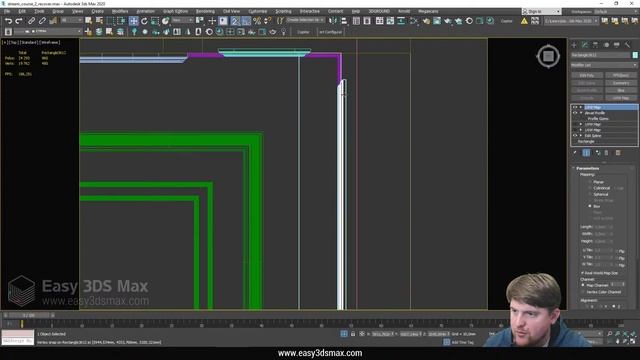The image size is (640, 360).
Task: Open the Customize menu
Action: pyautogui.click(x=258, y=11)
